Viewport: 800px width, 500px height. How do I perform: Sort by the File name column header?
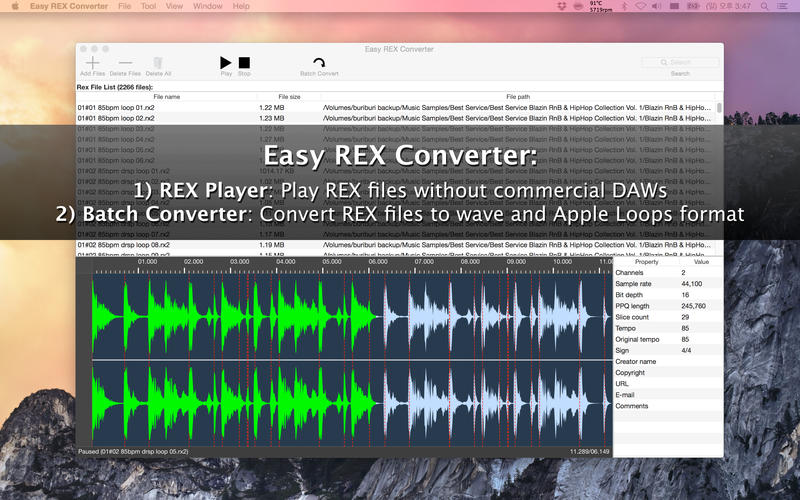tap(166, 96)
